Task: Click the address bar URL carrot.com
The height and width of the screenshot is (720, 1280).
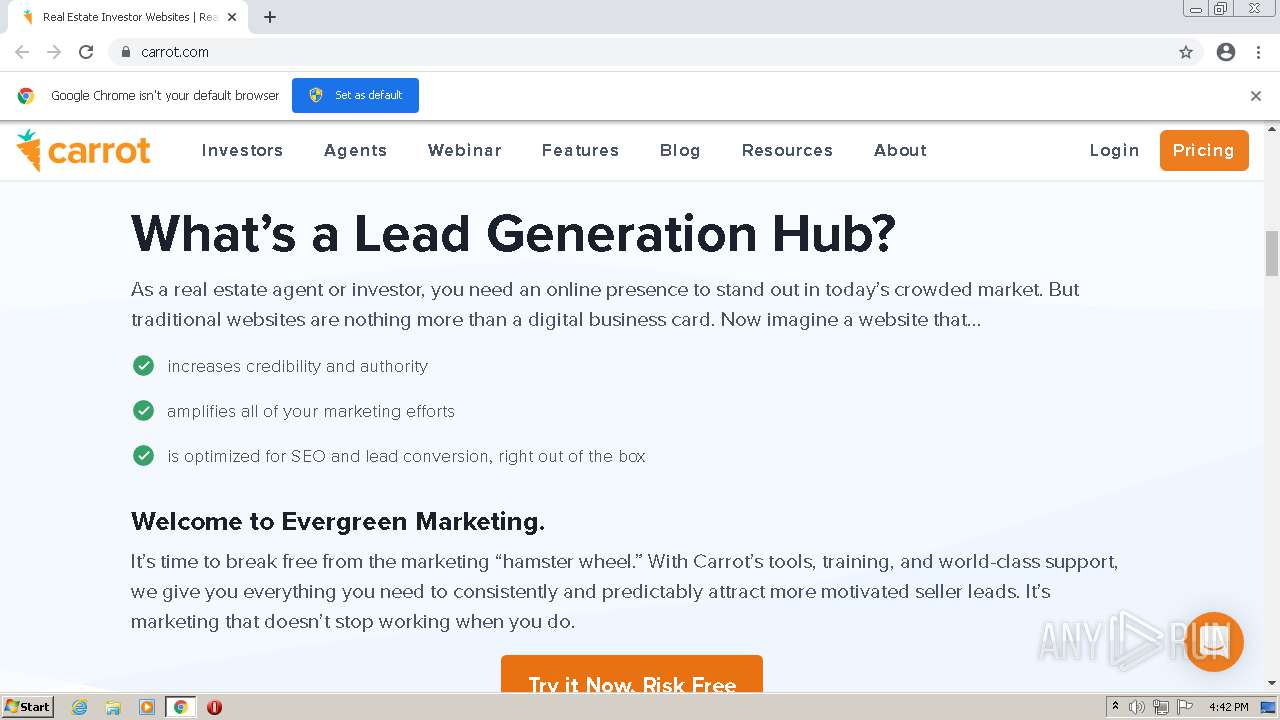Action: pyautogui.click(x=175, y=52)
